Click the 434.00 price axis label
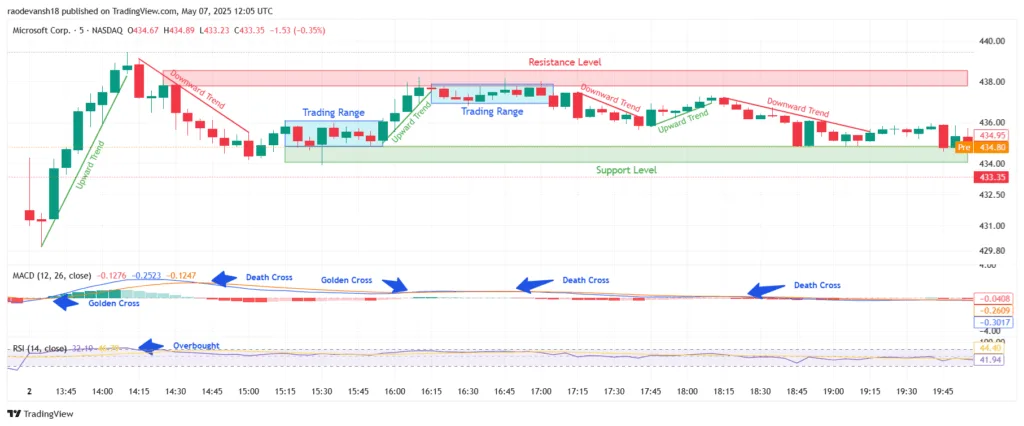The height and width of the screenshot is (426, 1024). [x=991, y=163]
